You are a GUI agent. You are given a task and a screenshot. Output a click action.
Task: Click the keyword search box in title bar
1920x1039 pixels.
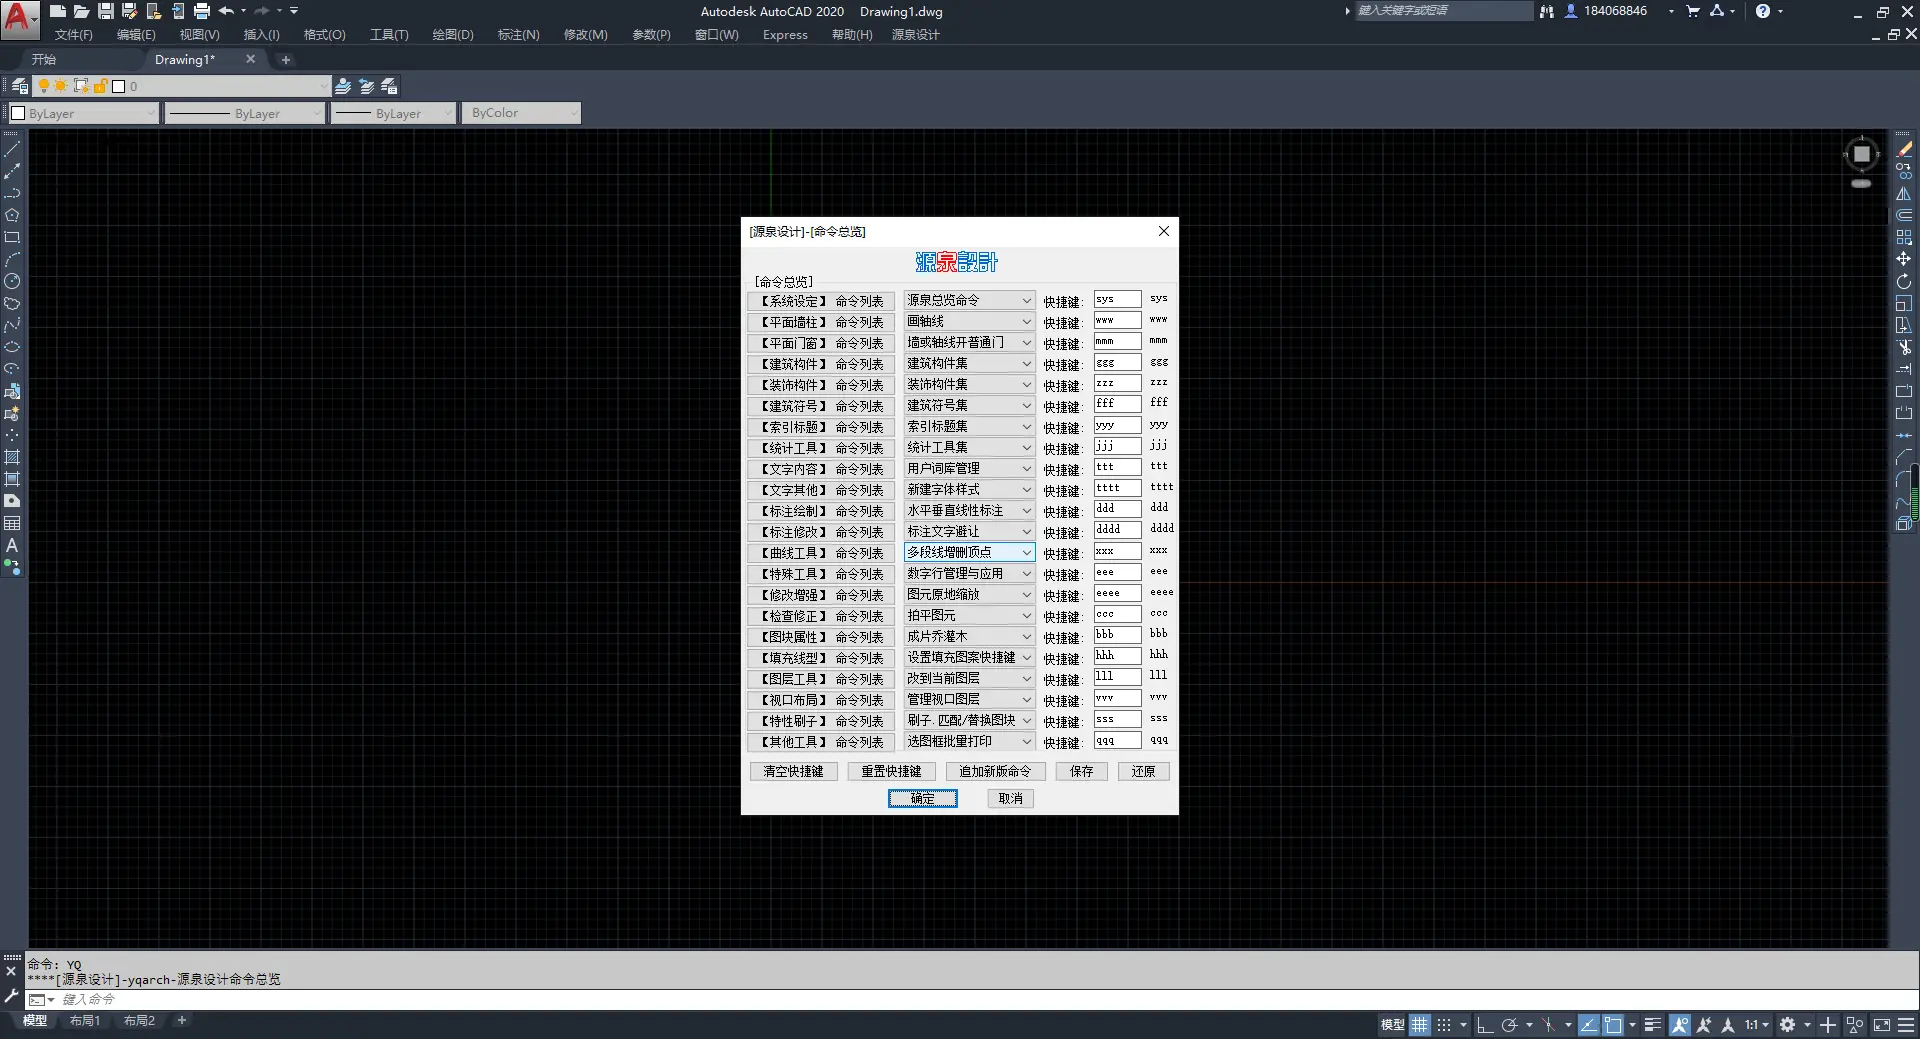1443,11
